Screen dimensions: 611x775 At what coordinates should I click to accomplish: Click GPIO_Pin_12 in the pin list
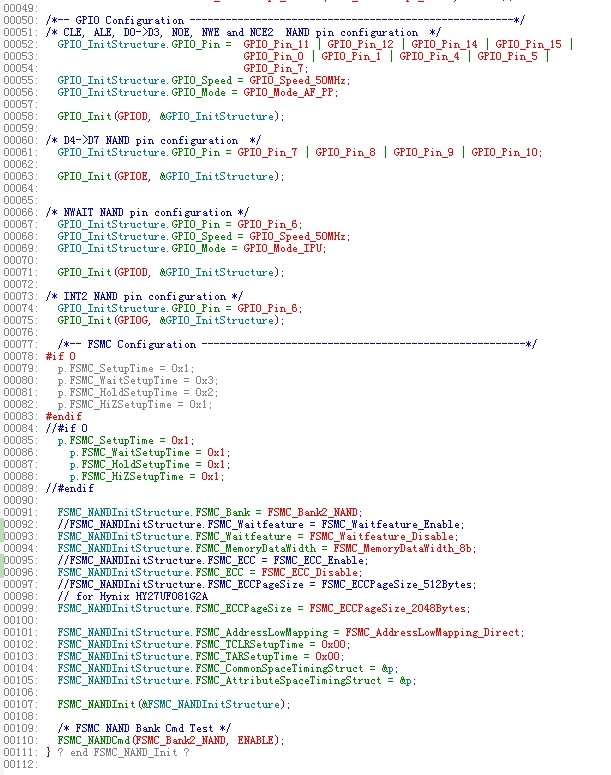point(360,44)
